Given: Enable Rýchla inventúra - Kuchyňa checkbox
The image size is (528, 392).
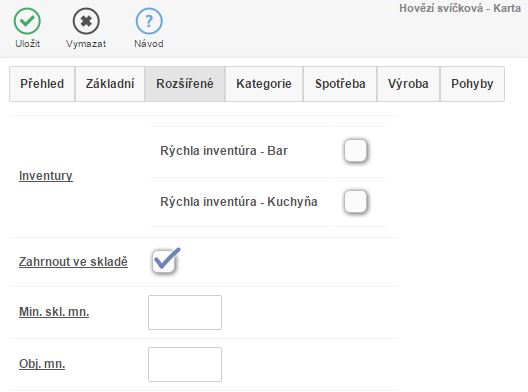Looking at the screenshot, I should [x=355, y=201].
